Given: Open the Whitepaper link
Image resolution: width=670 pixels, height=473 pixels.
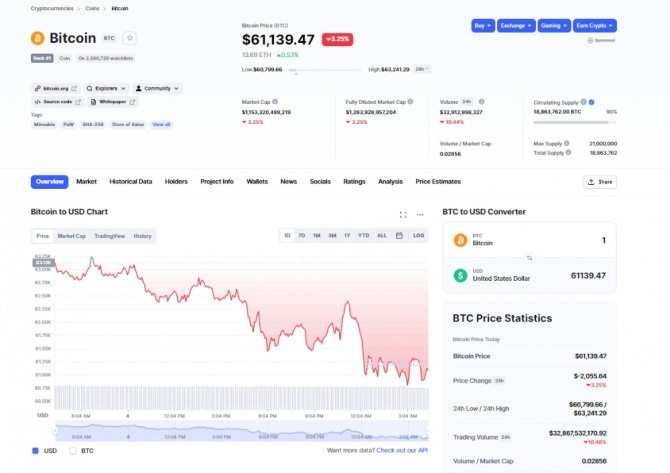Looking at the screenshot, I should 113,101.
